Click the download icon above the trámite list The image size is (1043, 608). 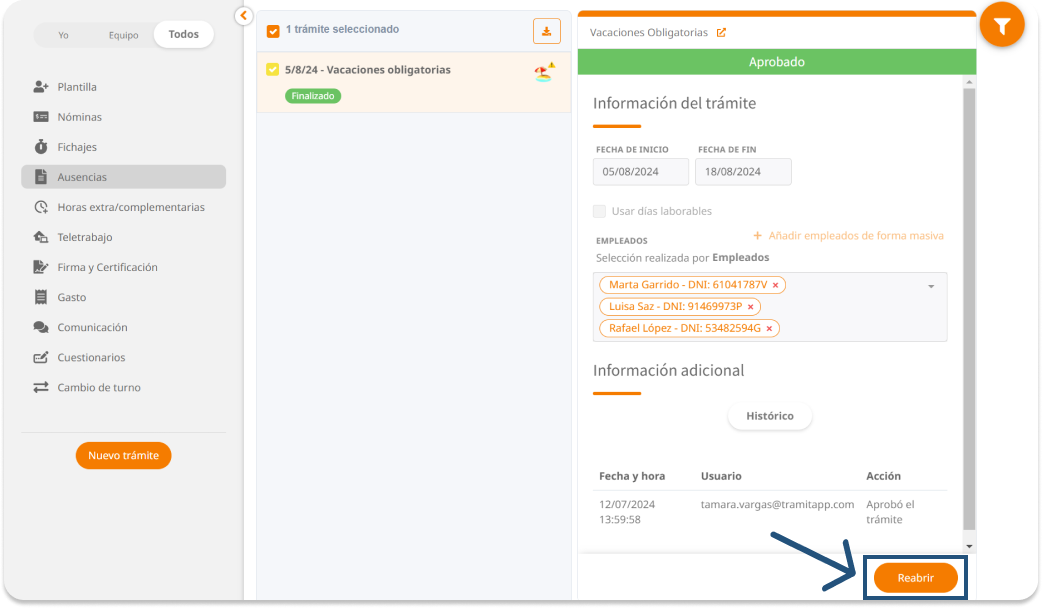[x=546, y=31]
